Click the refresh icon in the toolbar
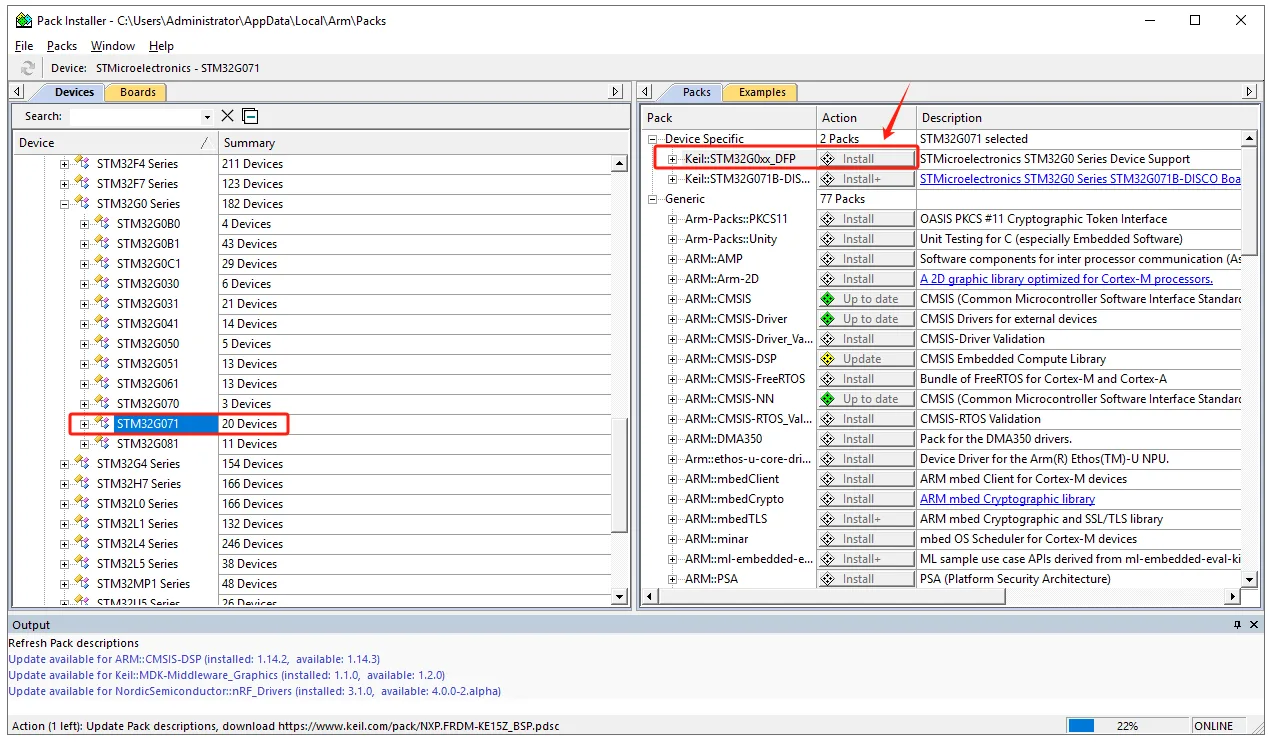1272x742 pixels. click(27, 68)
